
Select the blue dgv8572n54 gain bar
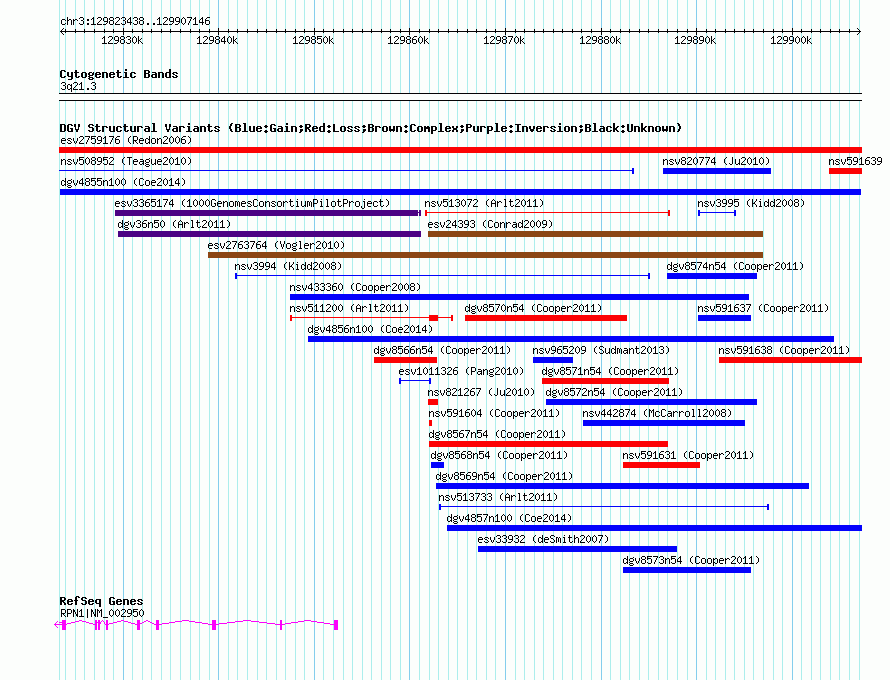click(651, 402)
